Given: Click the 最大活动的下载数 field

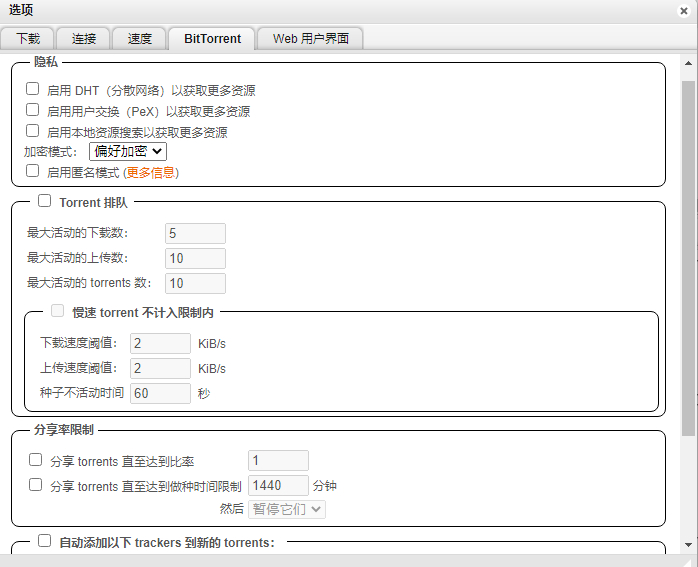Looking at the screenshot, I should tap(195, 233).
